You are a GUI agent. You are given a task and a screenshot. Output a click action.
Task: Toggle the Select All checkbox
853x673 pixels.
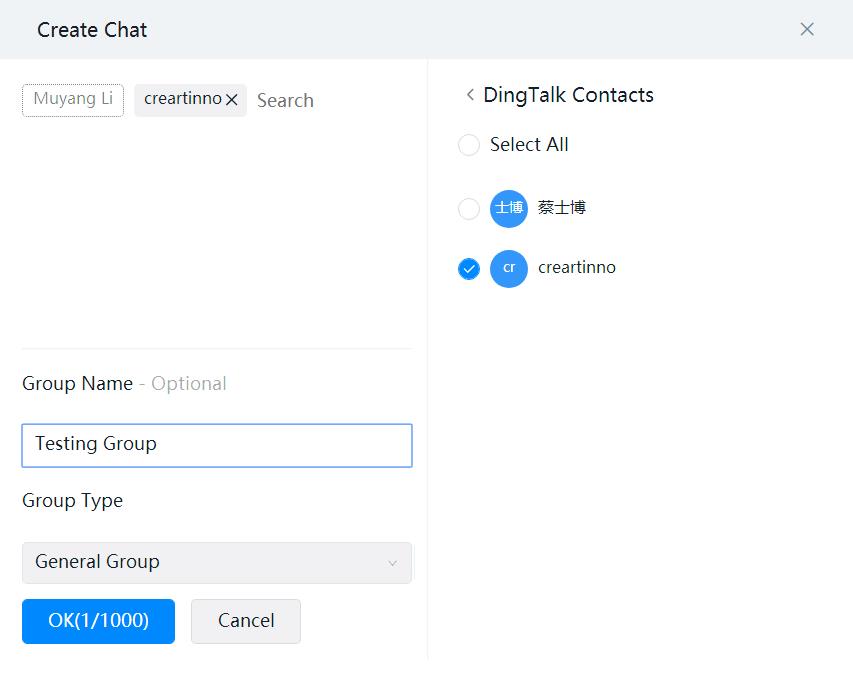[469, 145]
